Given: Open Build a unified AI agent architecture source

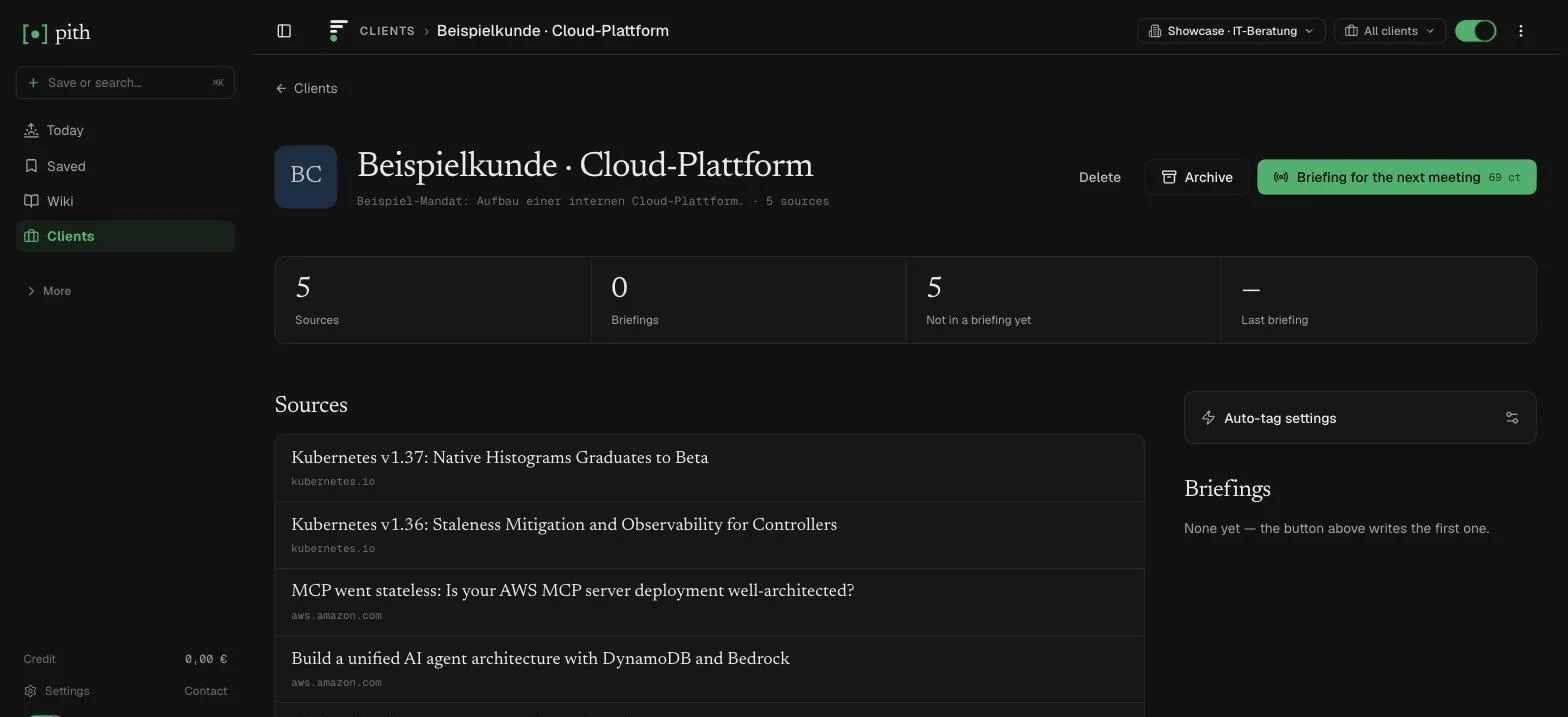Looking at the screenshot, I should (709, 669).
